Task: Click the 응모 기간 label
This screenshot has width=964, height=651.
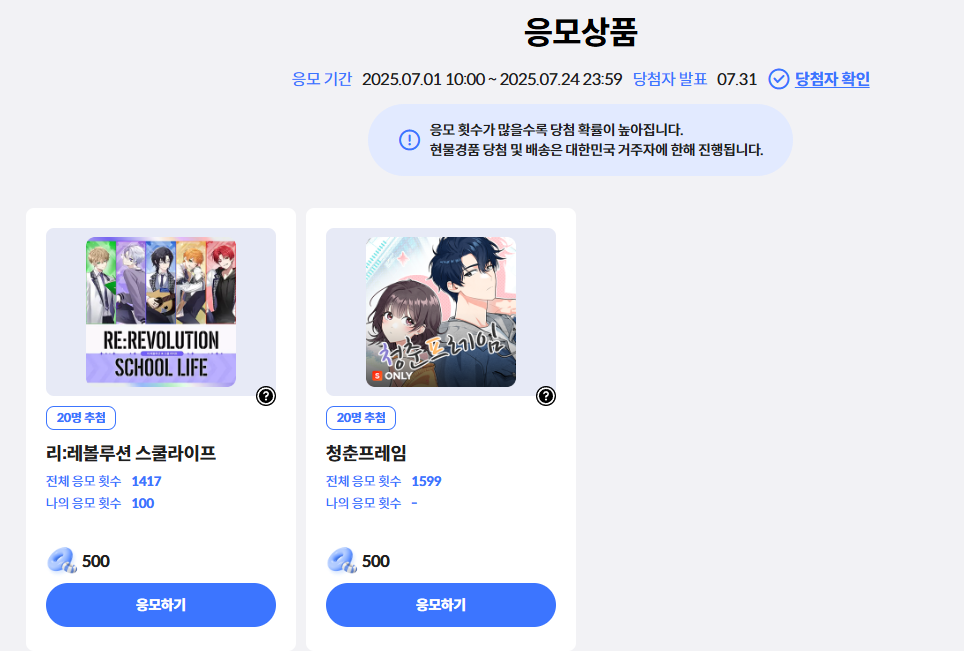Action: 322,79
